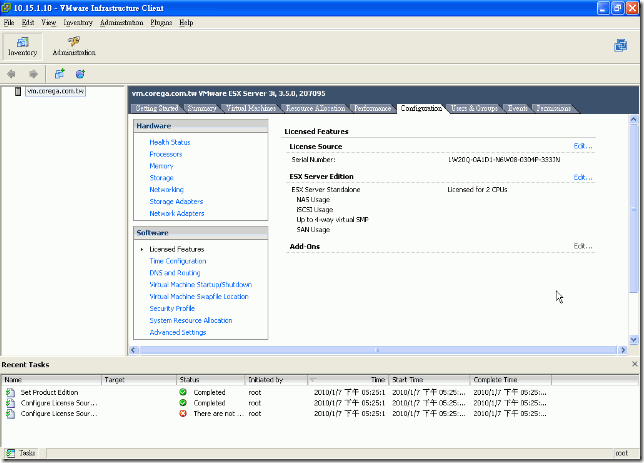This screenshot has height=463, width=644.
Task: Click the forward navigation arrow
Action: (x=33, y=74)
